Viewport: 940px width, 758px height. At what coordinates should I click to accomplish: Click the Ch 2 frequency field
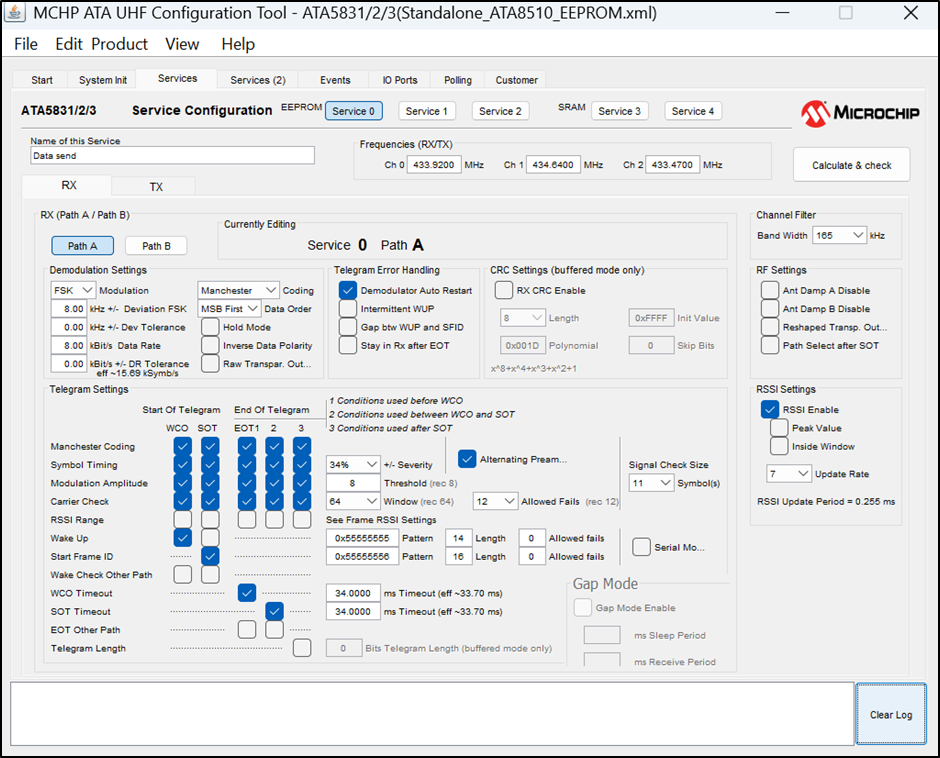tap(672, 164)
